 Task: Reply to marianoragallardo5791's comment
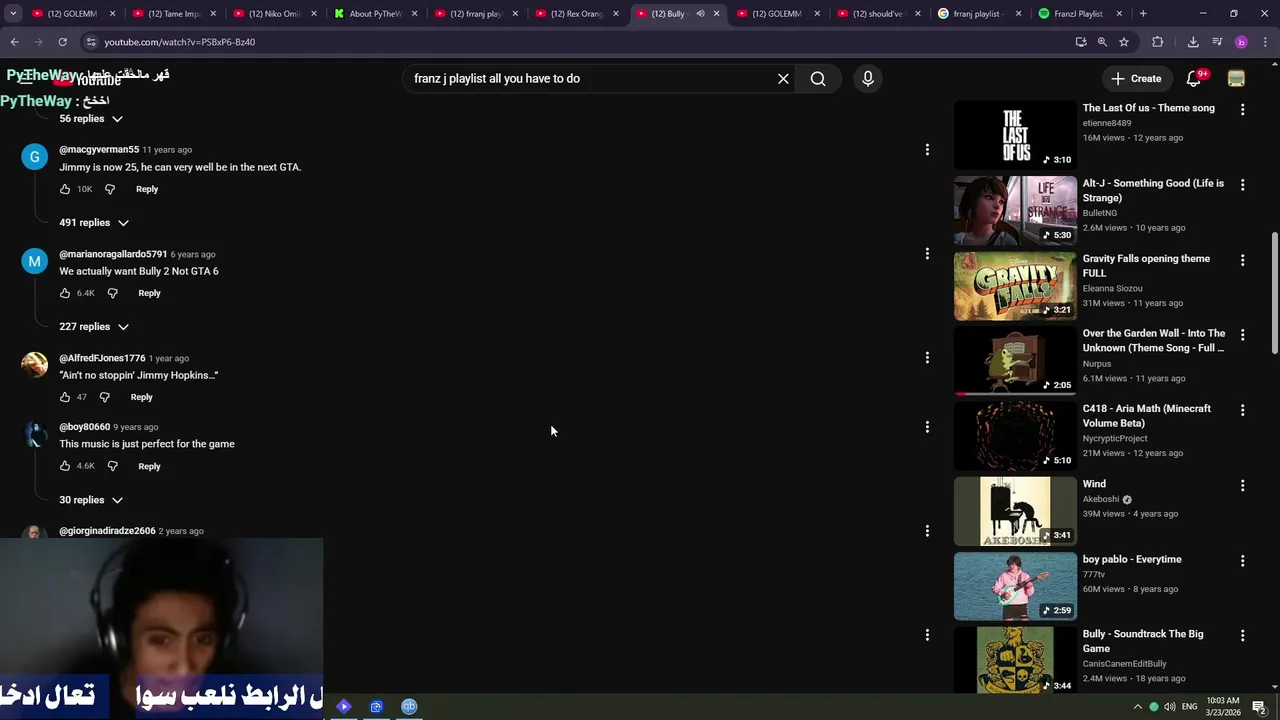(x=149, y=293)
